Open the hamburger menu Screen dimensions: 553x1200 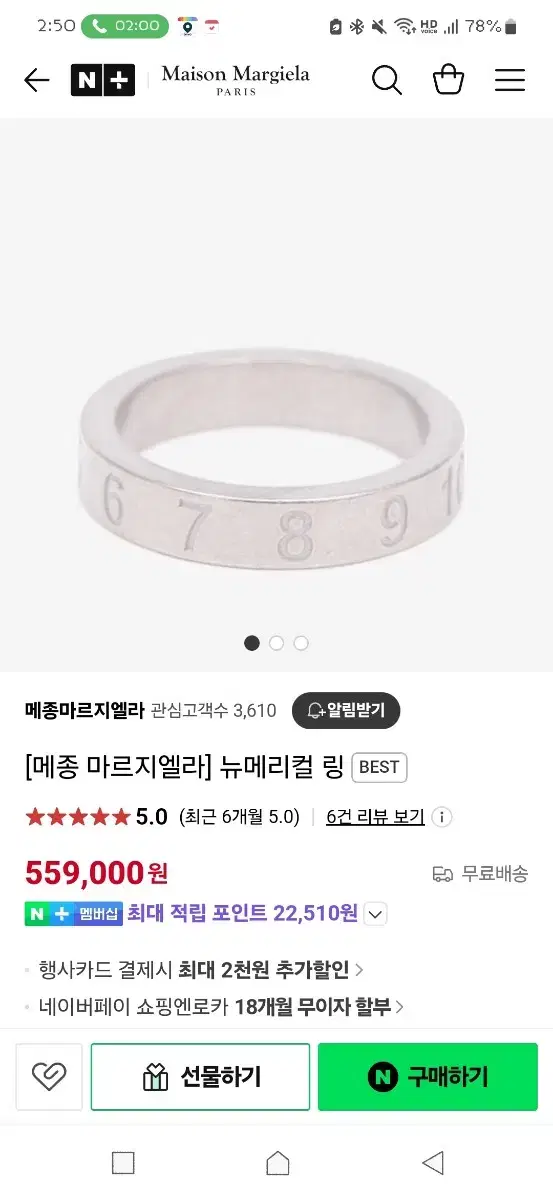pos(510,80)
